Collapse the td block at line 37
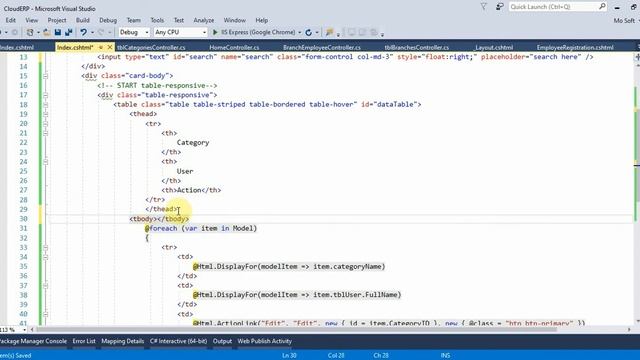Screen dimensions: 640x360 point(45,286)
